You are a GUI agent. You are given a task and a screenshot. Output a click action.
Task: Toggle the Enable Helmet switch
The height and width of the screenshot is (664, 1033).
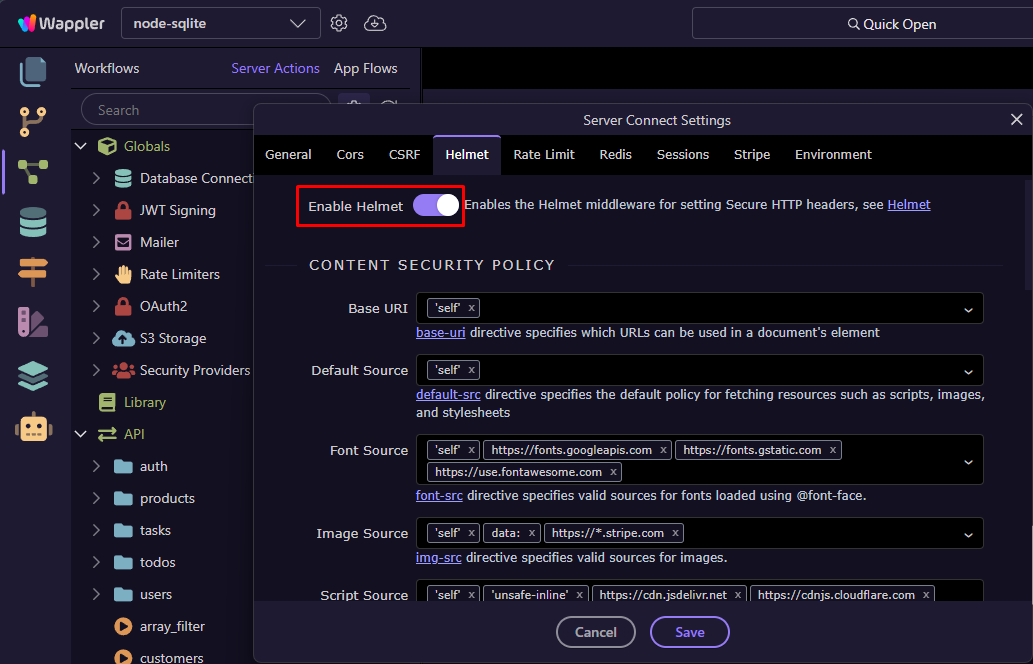436,205
